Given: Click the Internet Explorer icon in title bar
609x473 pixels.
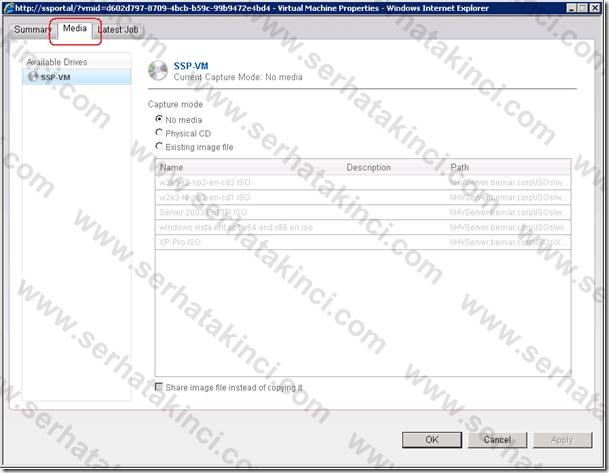Looking at the screenshot, I should tap(9, 8).
